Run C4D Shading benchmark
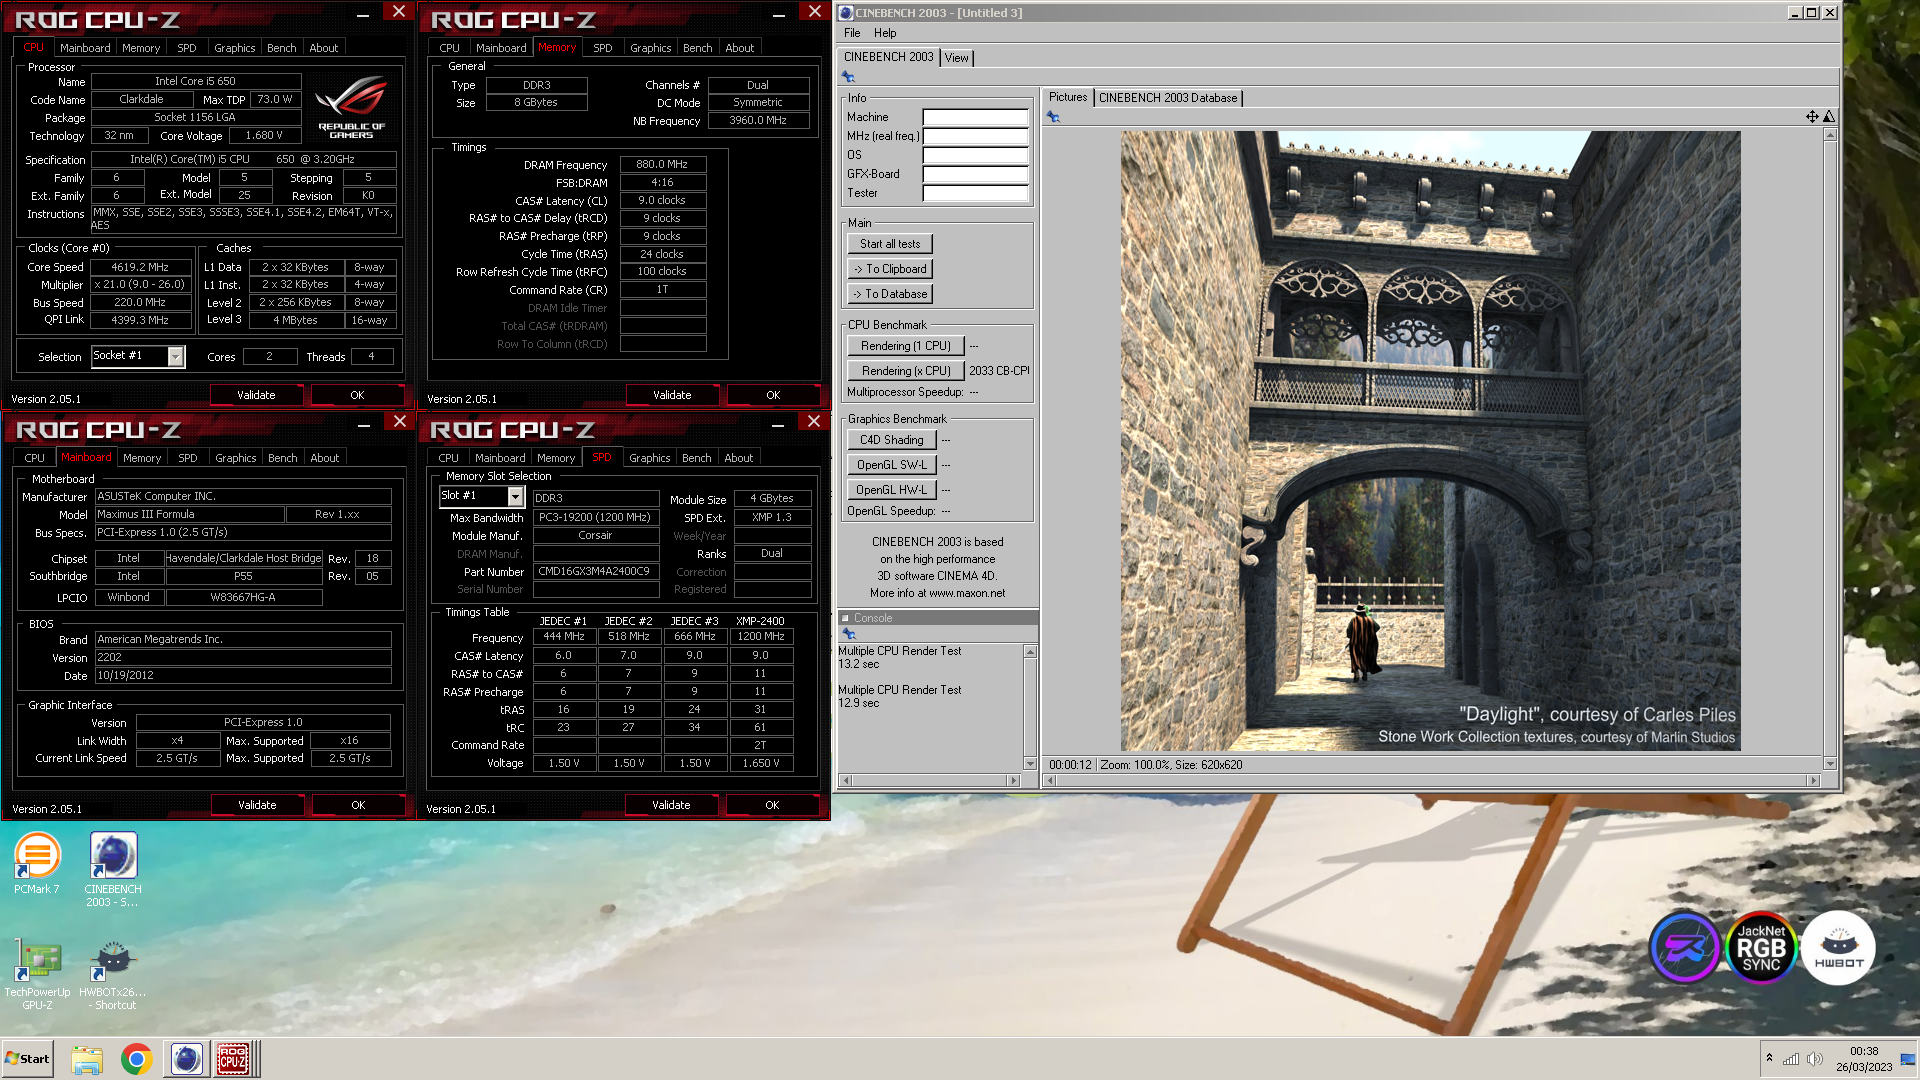This screenshot has height=1080, width=1920. click(891, 440)
